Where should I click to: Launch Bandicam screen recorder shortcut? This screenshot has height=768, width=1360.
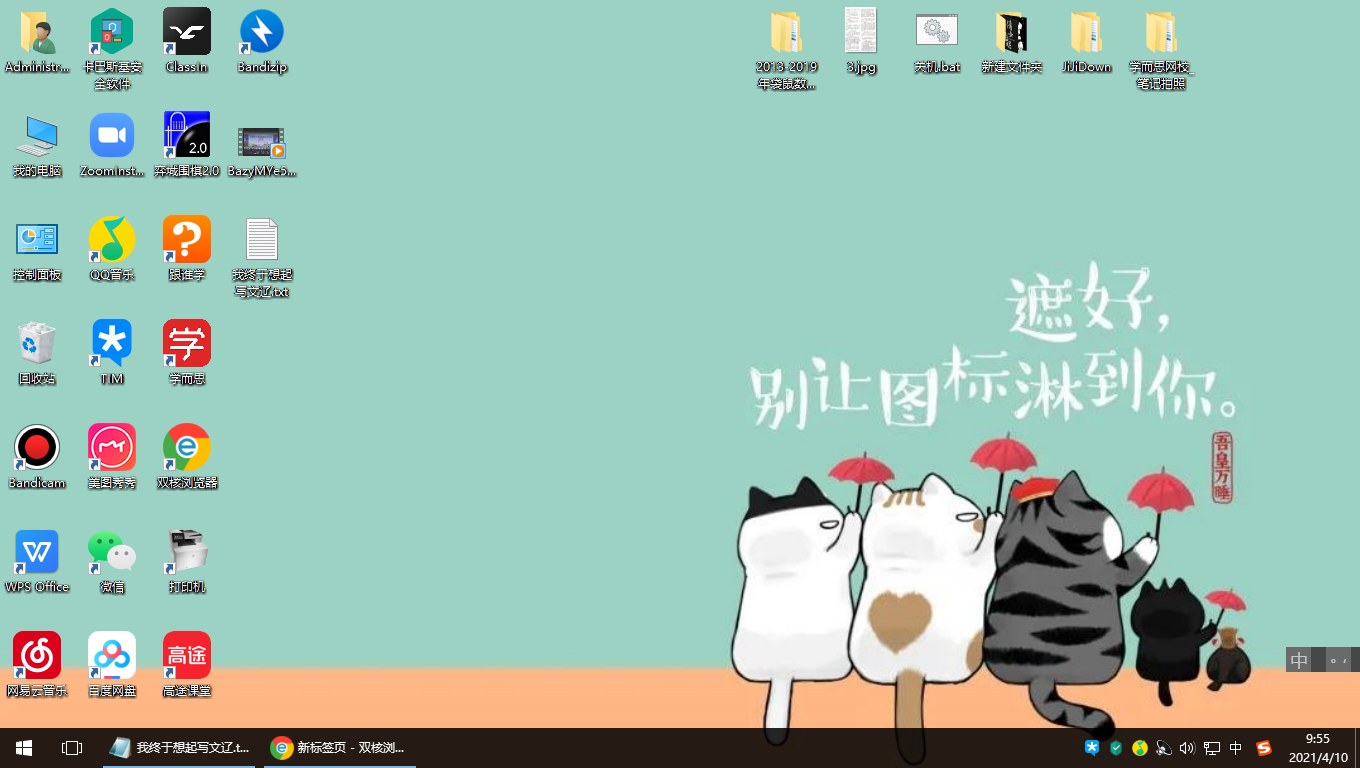pyautogui.click(x=37, y=458)
